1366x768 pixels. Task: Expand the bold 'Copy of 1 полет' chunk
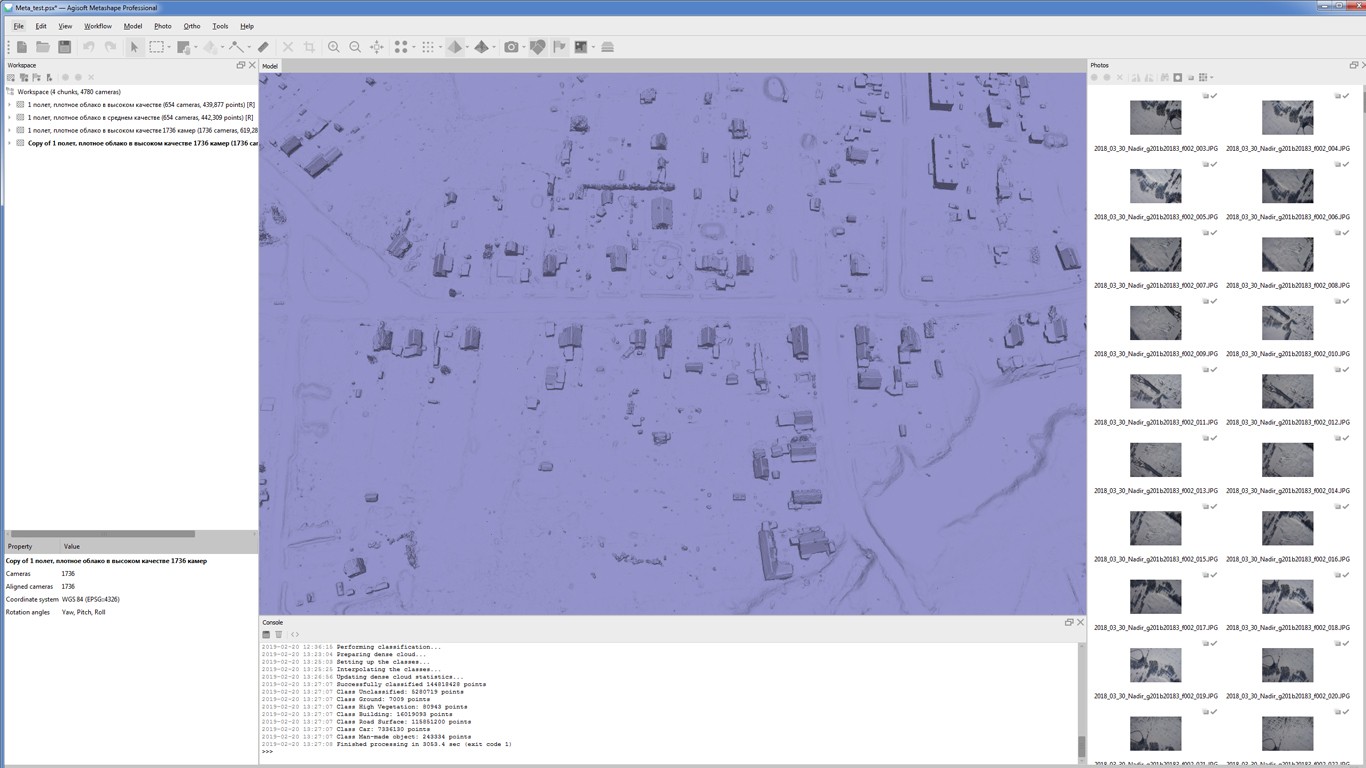pyautogui.click(x=10, y=143)
